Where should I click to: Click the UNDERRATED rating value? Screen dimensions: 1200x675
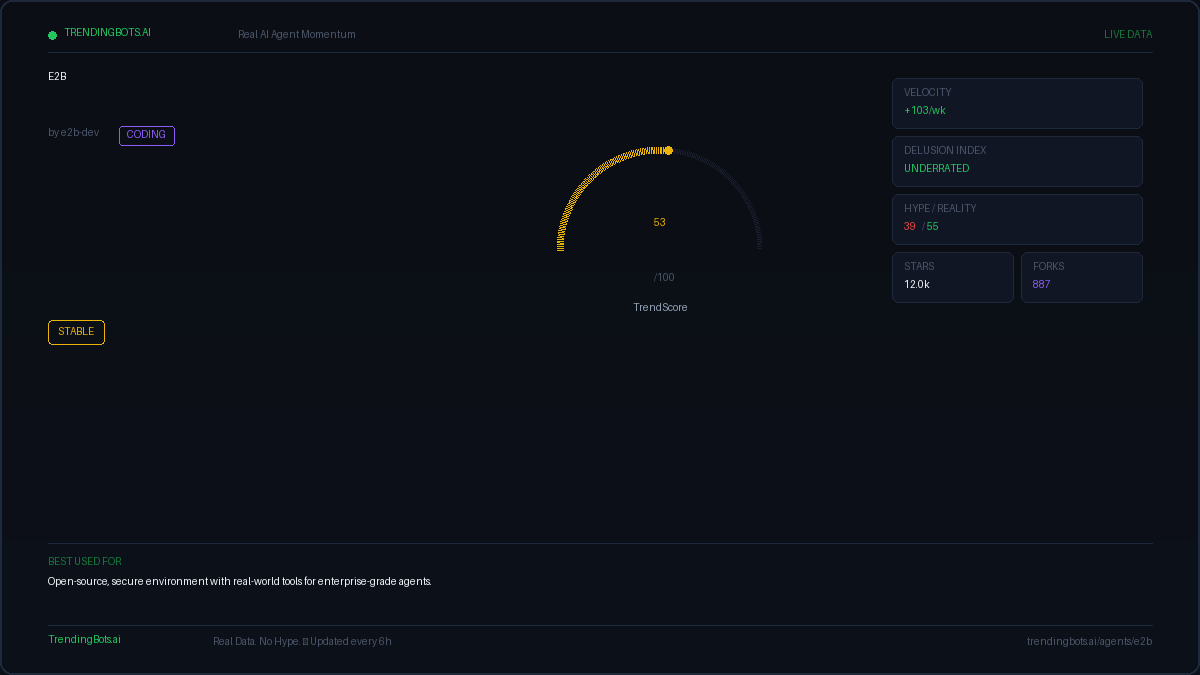[937, 169]
